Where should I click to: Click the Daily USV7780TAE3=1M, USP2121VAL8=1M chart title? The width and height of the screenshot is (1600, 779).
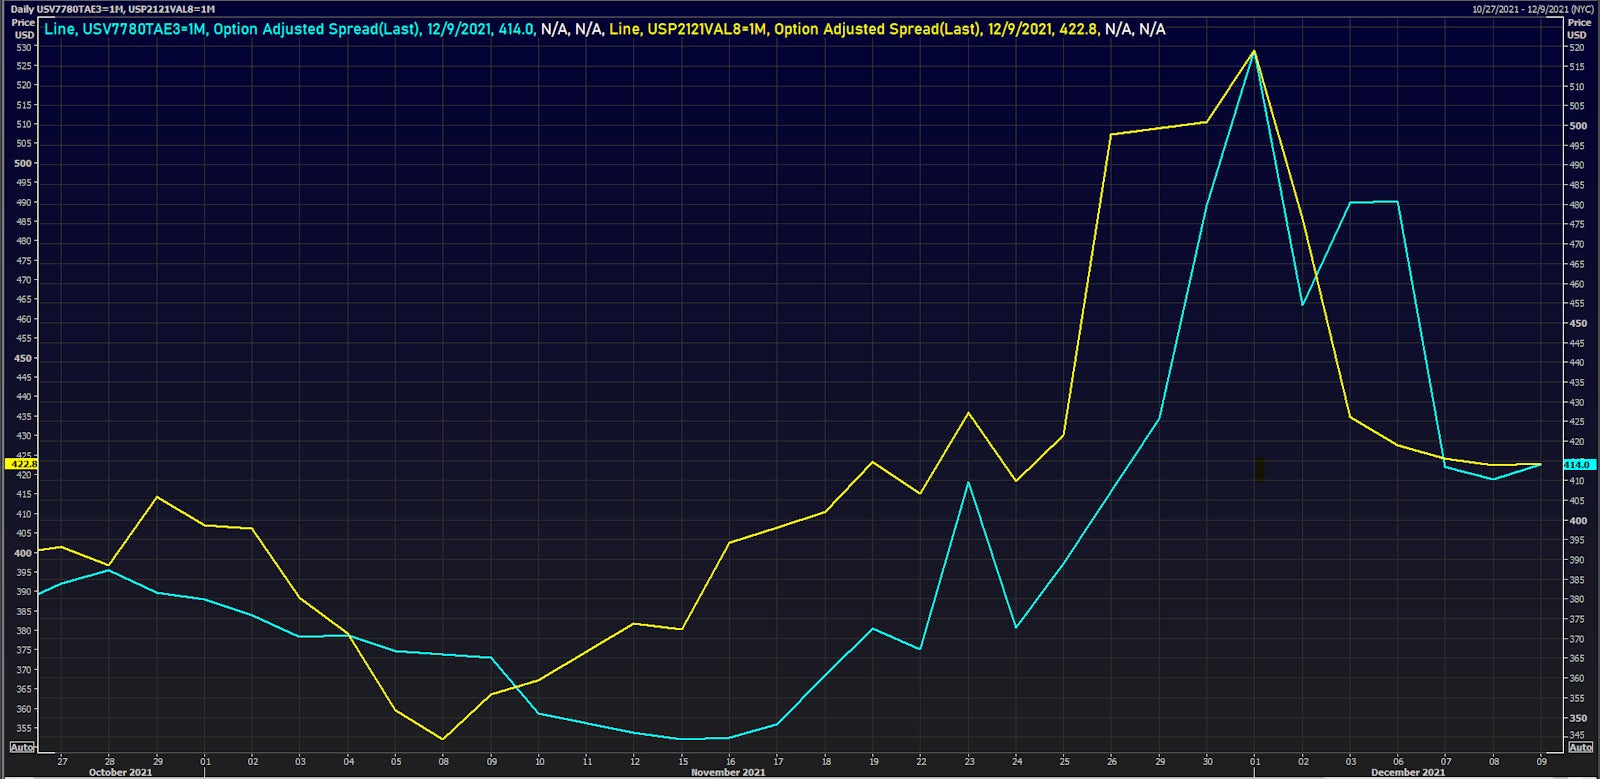tap(113, 9)
